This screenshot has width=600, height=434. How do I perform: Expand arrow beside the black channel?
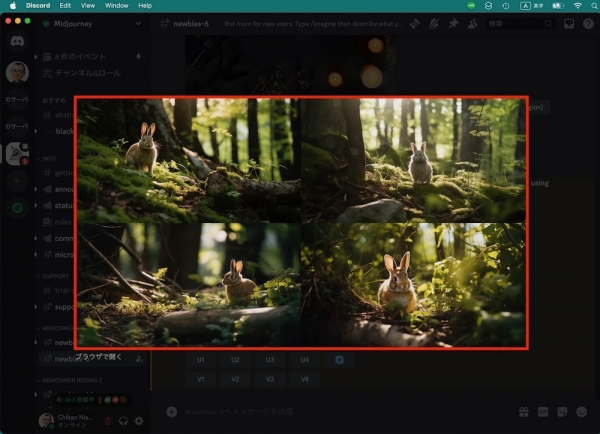[36, 131]
